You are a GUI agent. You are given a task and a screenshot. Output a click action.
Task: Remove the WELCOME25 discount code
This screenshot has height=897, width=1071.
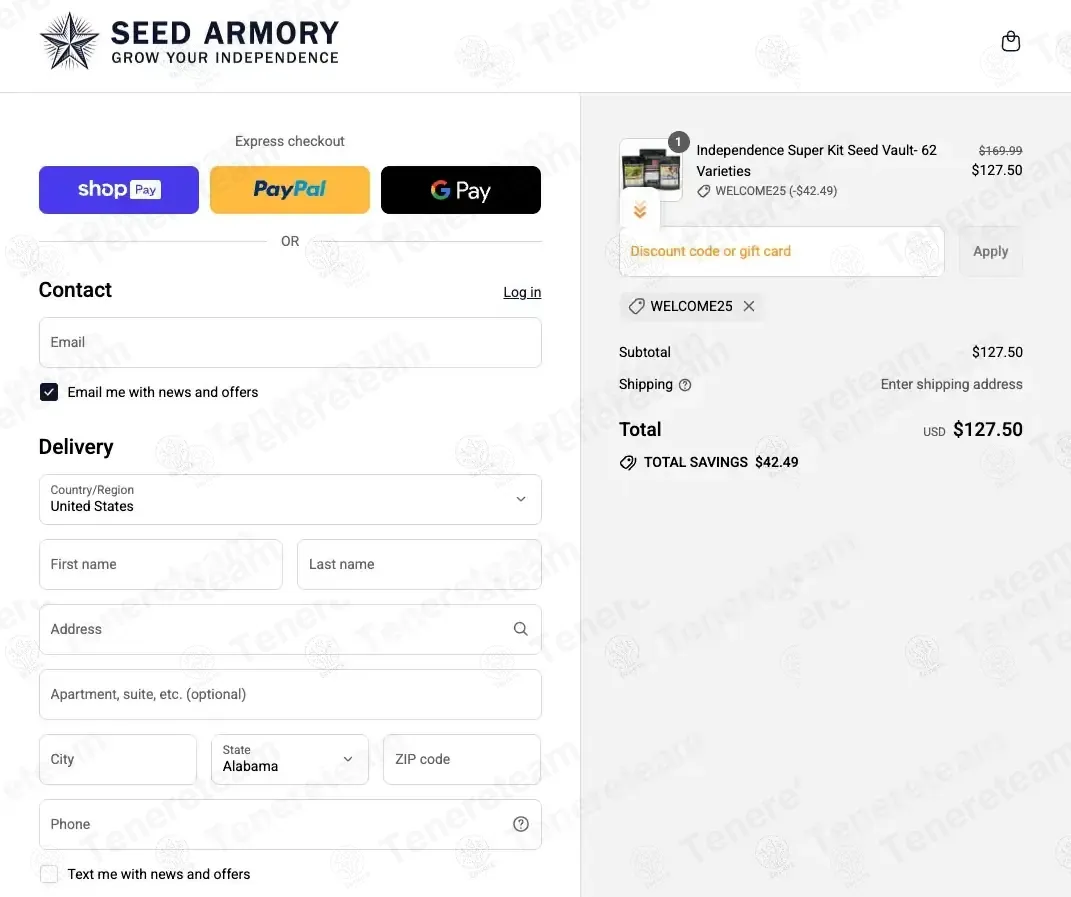[x=749, y=306]
